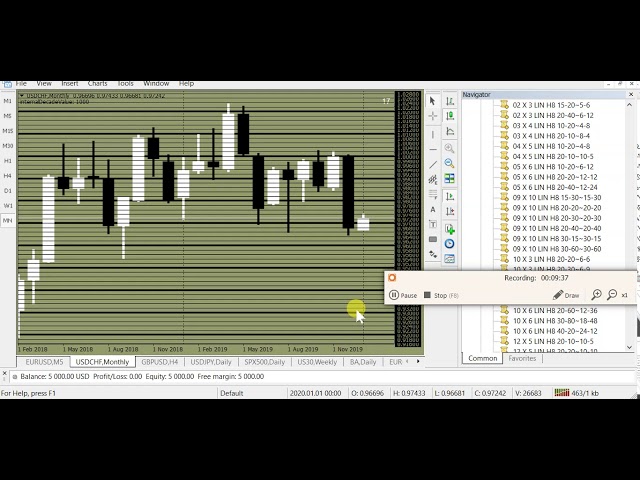Select the text label tool (A)
This screenshot has height=480, width=640.
point(432,210)
